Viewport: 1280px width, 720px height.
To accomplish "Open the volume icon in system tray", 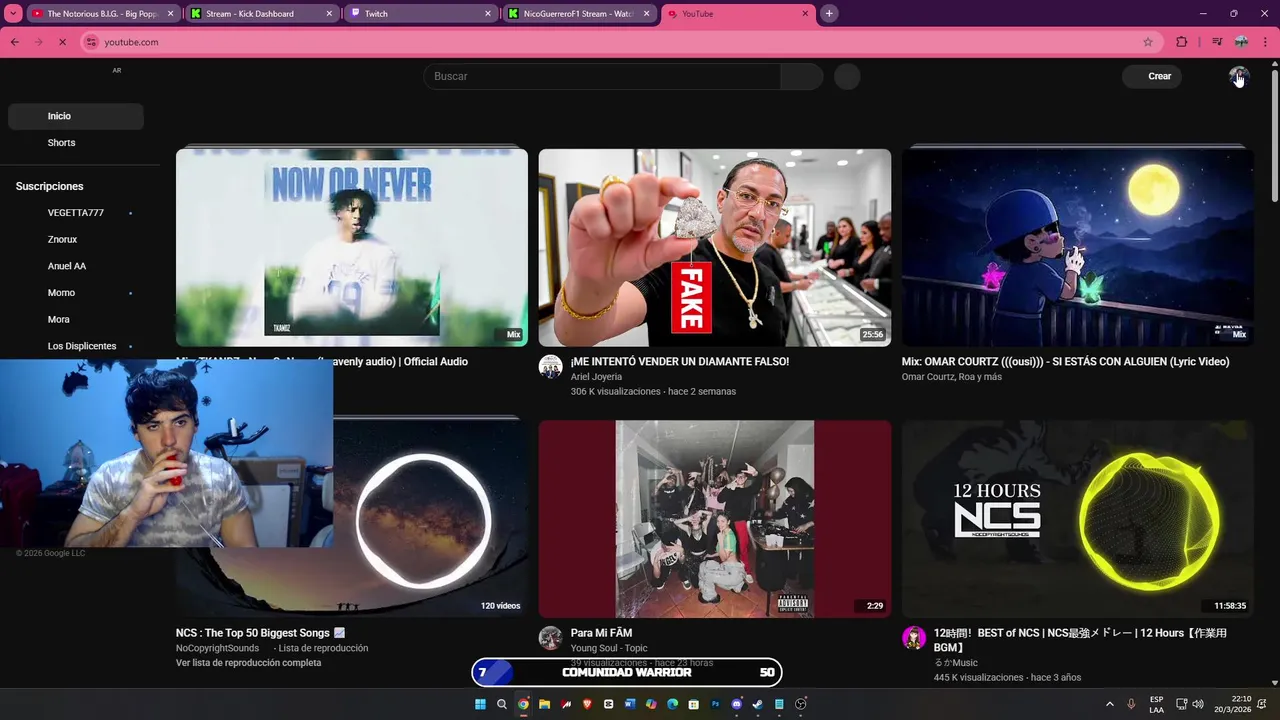I will click(1198, 704).
